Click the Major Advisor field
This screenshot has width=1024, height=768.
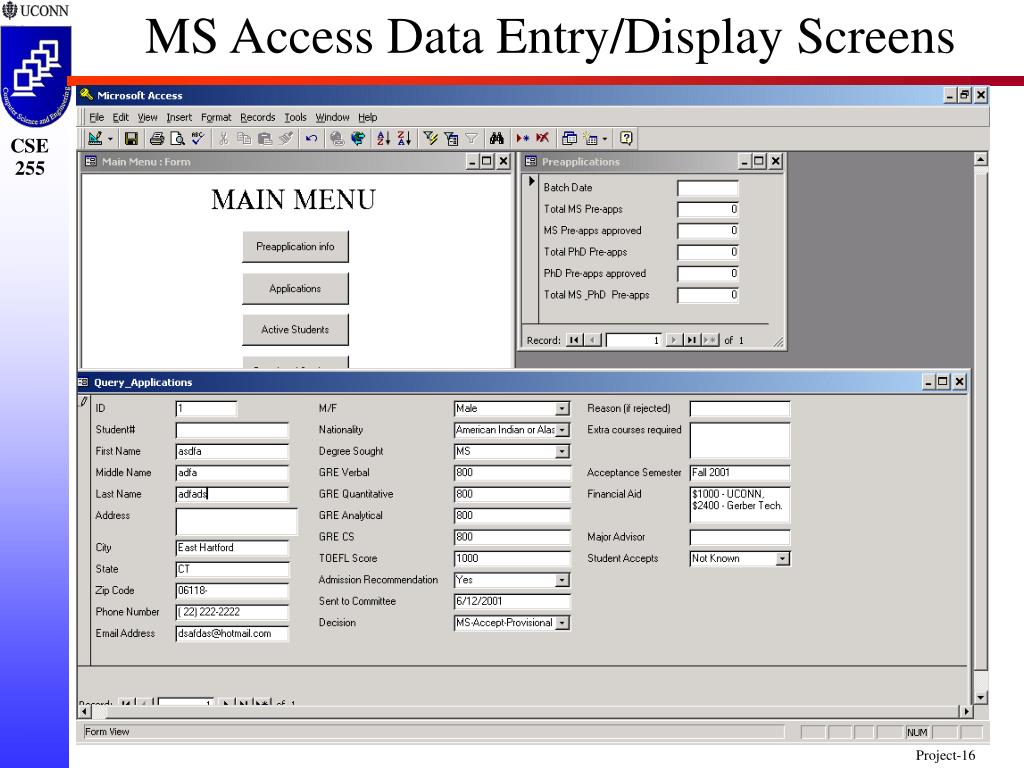pos(740,537)
